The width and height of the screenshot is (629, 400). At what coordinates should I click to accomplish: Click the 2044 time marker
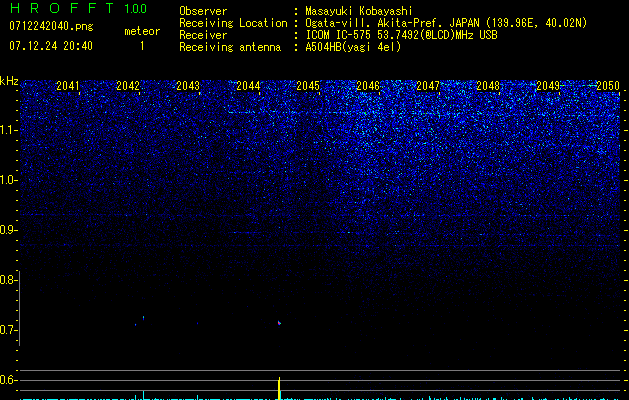(x=248, y=86)
